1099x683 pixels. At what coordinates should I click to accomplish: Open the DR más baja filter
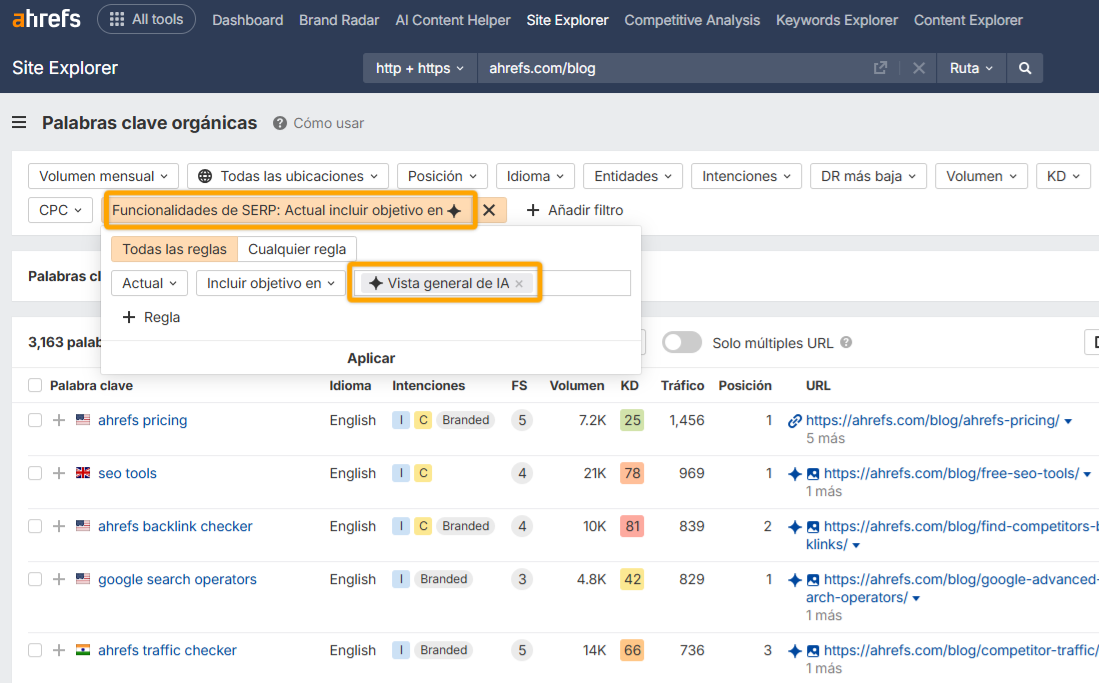(x=868, y=176)
